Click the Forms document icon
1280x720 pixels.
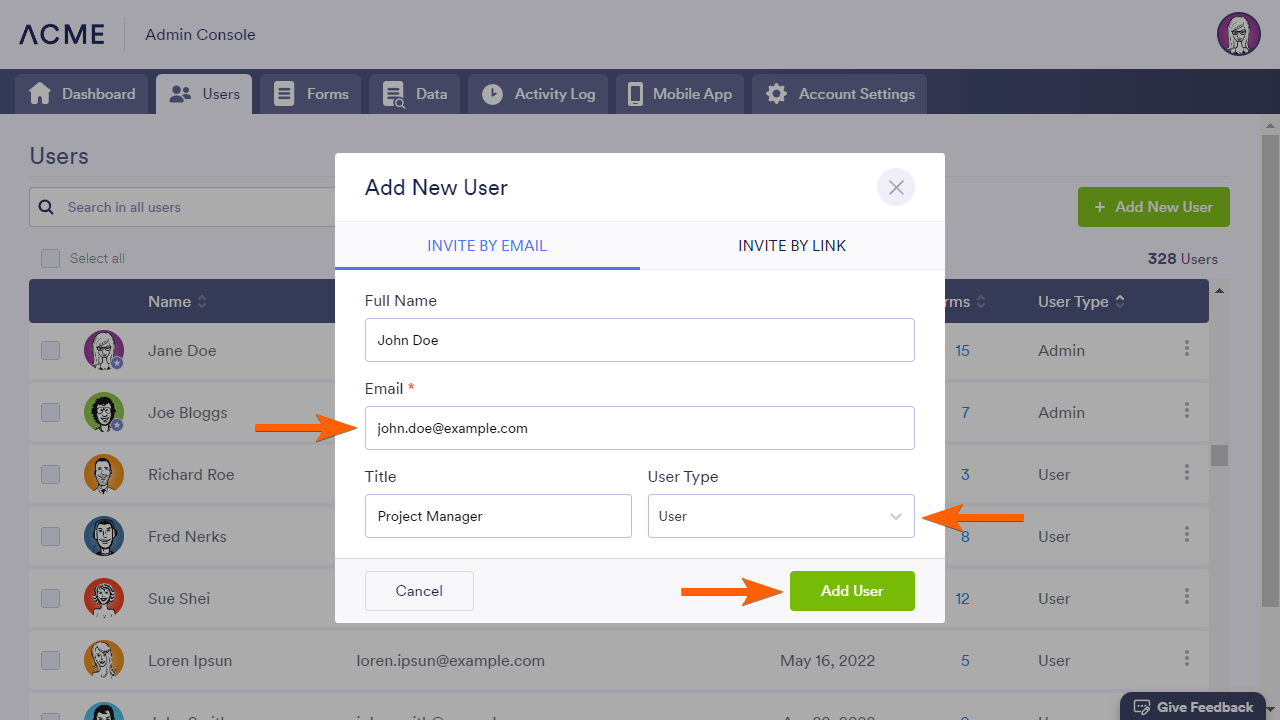coord(284,94)
